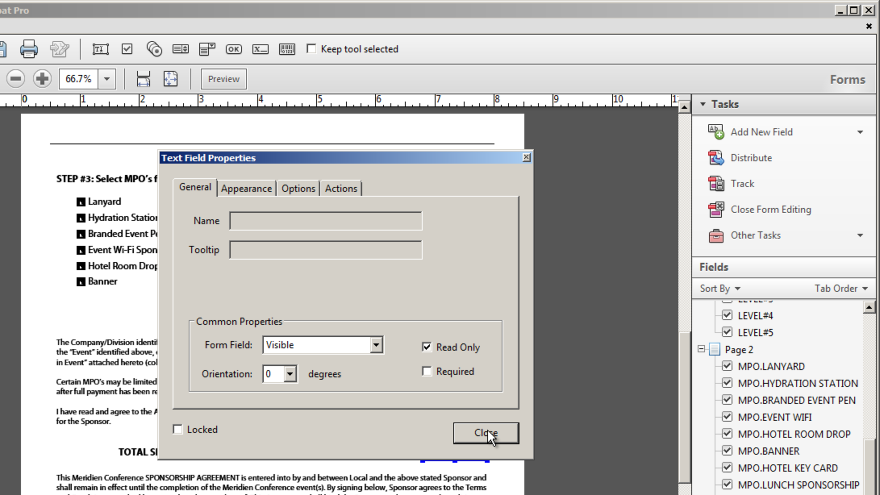Select the Radio Button tool icon
The width and height of the screenshot is (880, 495).
click(154, 49)
